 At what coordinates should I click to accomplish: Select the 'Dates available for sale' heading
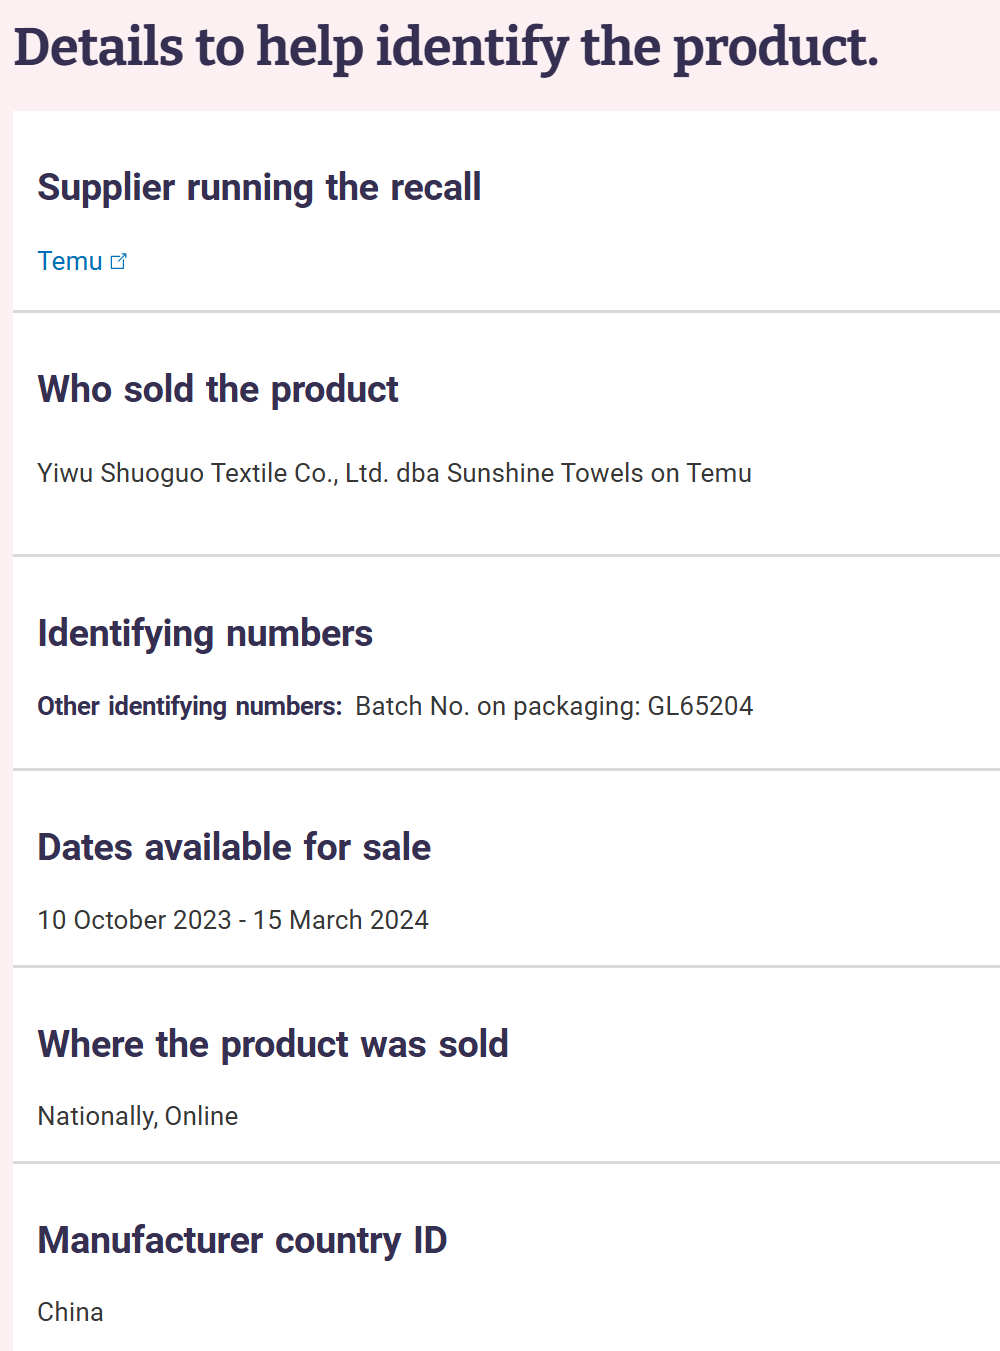click(x=234, y=847)
